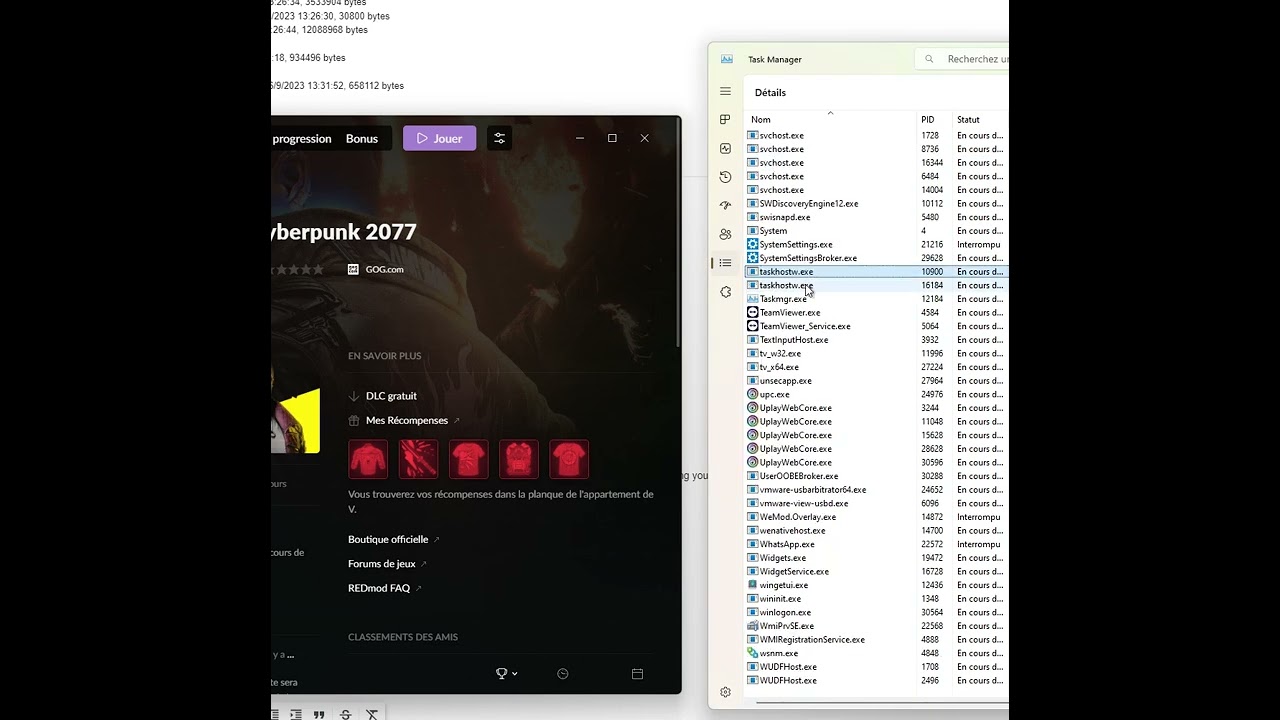Open Processes page in Task Manager sidebar

[x=725, y=119]
